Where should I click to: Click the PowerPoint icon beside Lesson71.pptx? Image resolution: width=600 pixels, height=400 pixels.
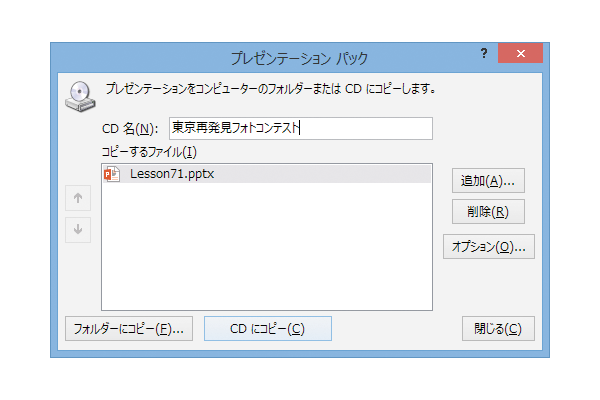112,174
